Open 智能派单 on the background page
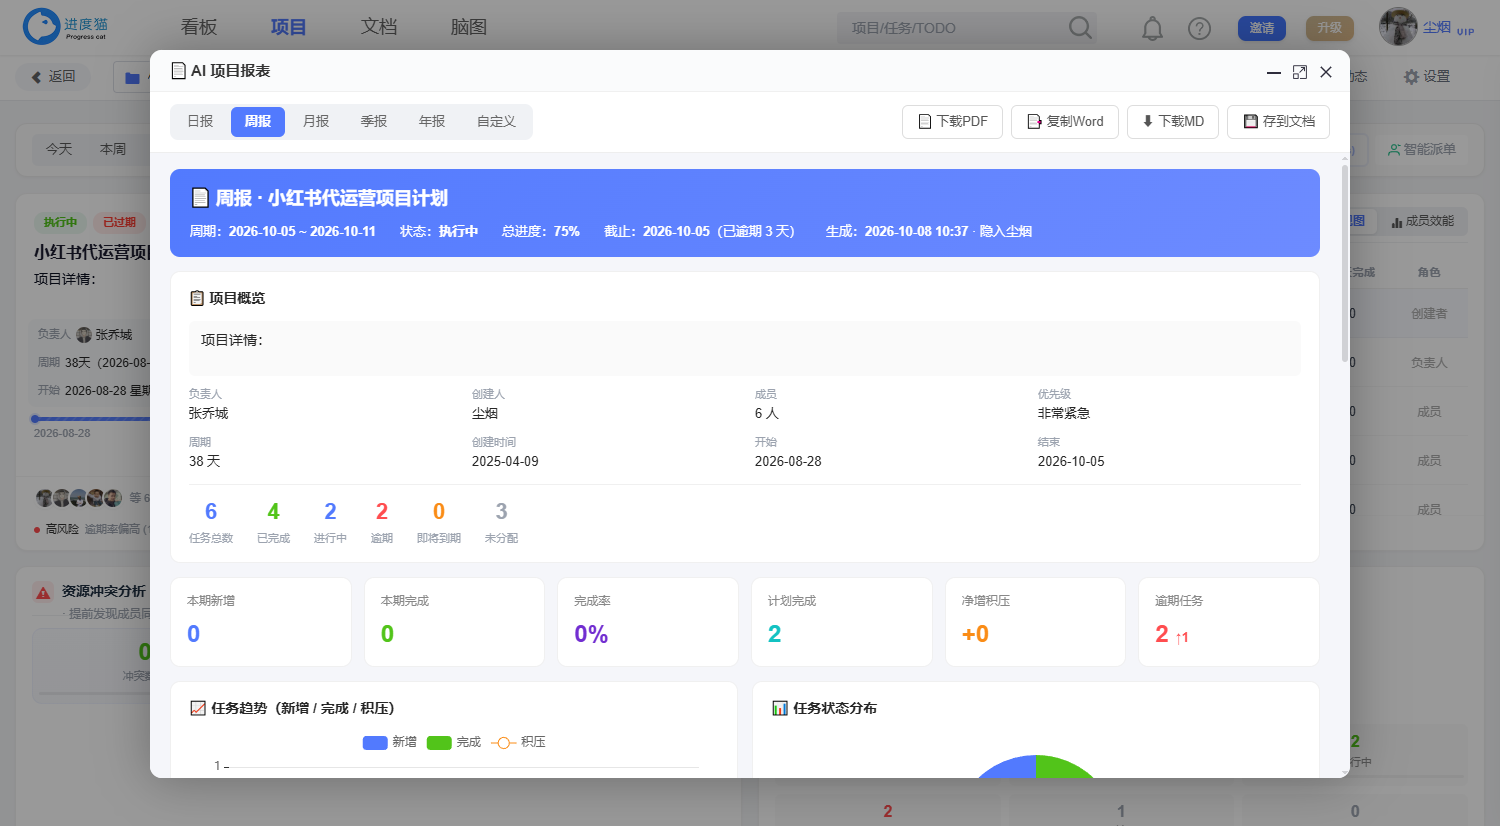The height and width of the screenshot is (826, 1500). point(1421,149)
